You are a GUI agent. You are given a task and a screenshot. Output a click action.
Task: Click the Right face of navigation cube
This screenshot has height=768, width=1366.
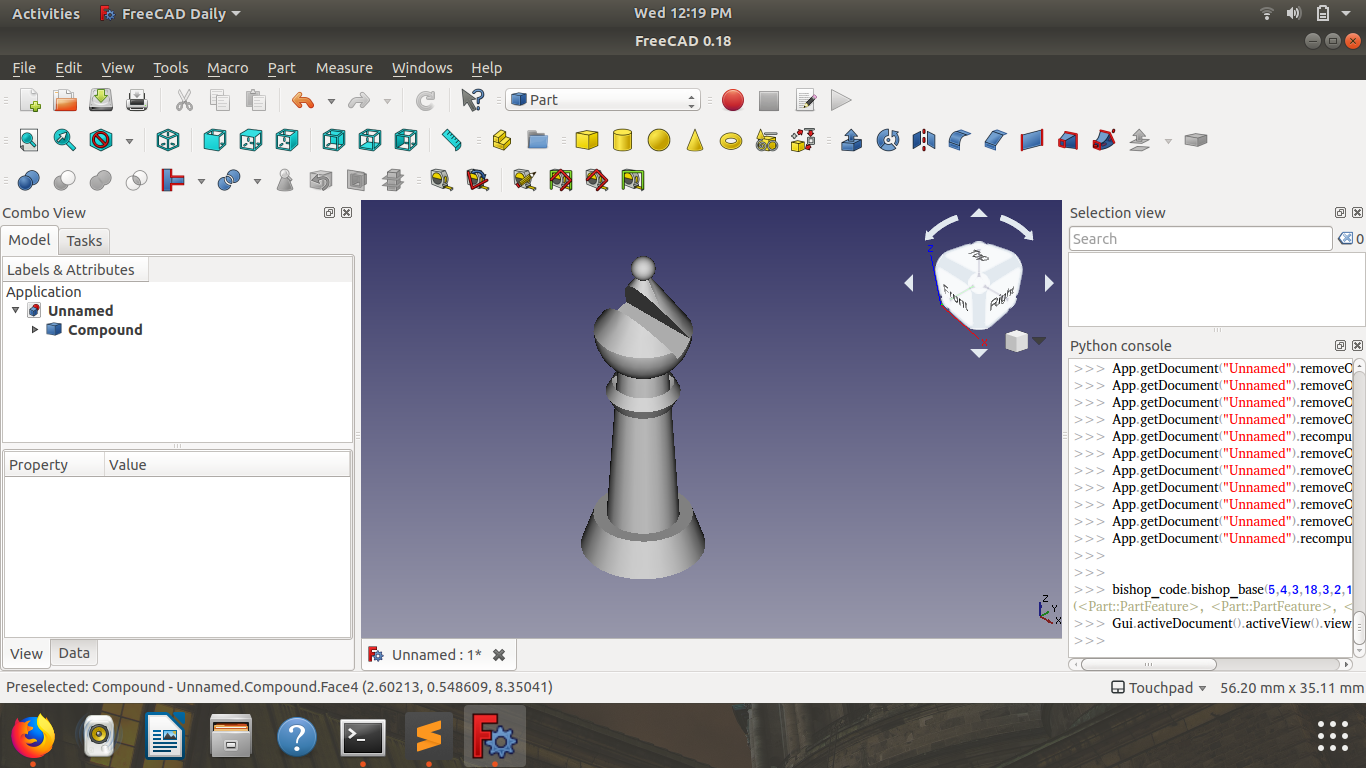coord(1001,296)
